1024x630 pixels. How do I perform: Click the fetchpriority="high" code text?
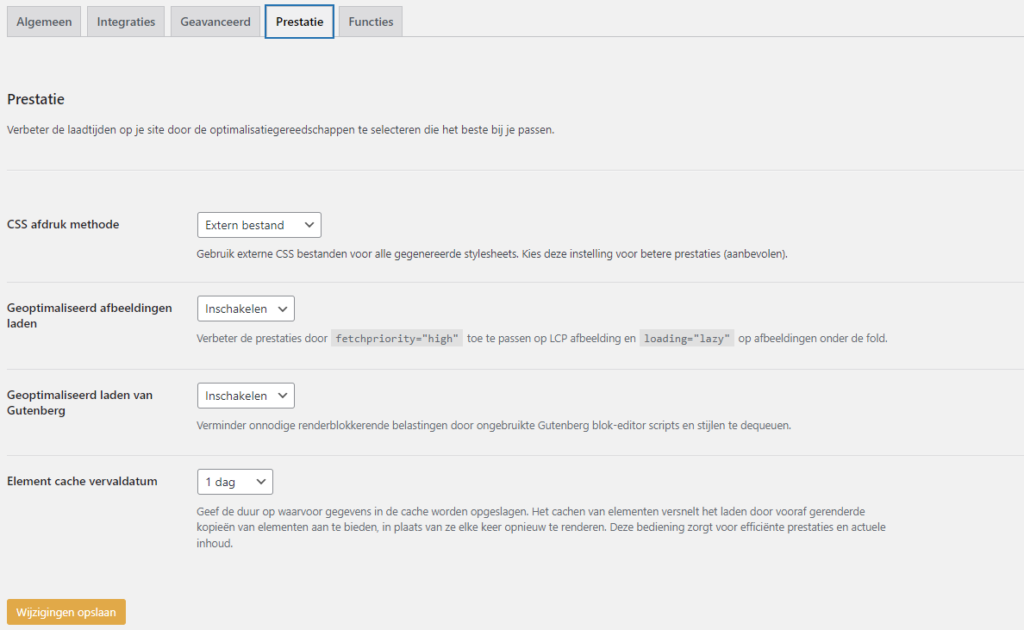pyautogui.click(x=397, y=338)
